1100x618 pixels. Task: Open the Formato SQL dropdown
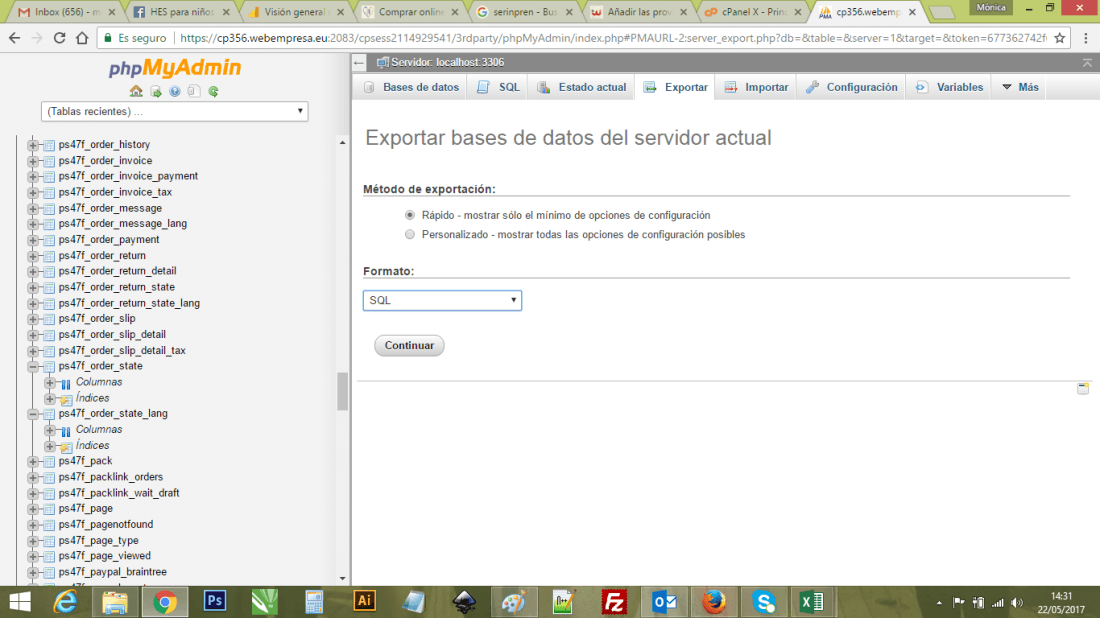click(x=442, y=300)
